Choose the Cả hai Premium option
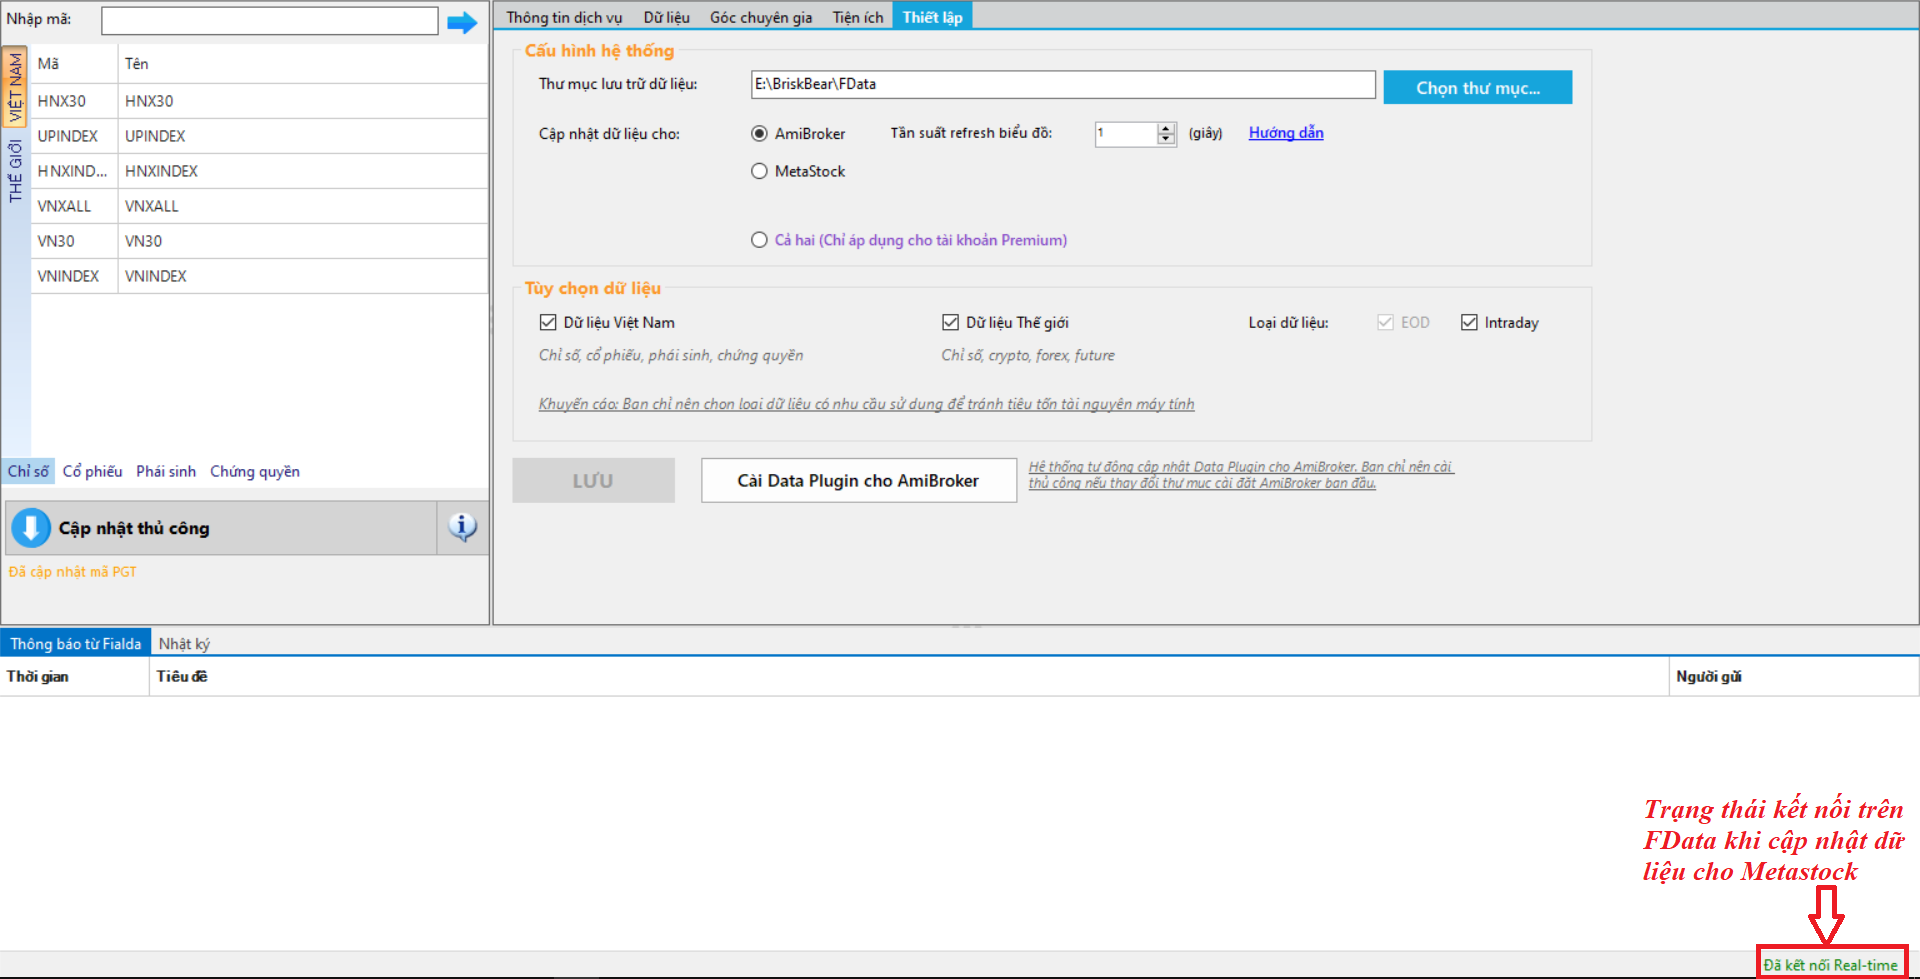 point(760,240)
